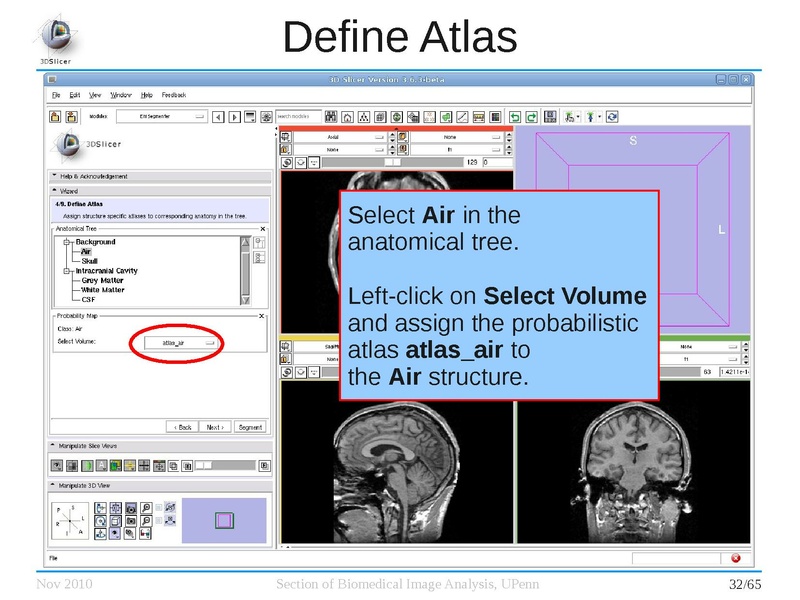Toggle visibility for the Axial slice view
The height and width of the screenshot is (600, 800).
point(285,138)
